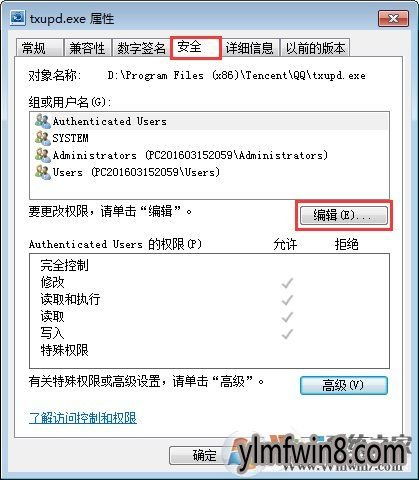Click the Administrators group icon
419x480 pixels.
[x=43, y=155]
